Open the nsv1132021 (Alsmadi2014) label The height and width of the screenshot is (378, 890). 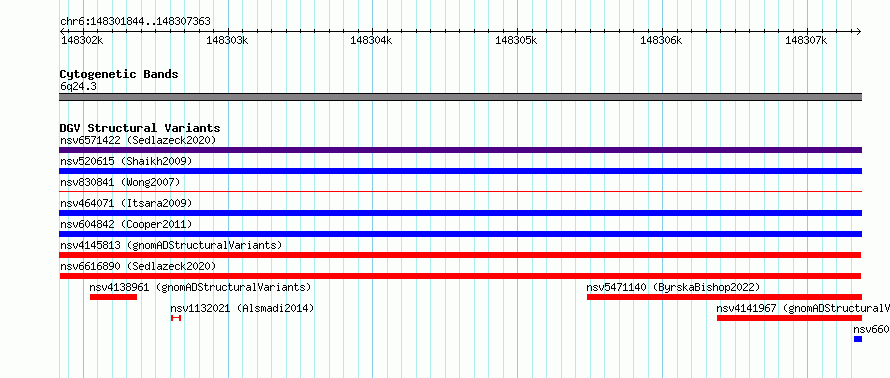(x=242, y=308)
